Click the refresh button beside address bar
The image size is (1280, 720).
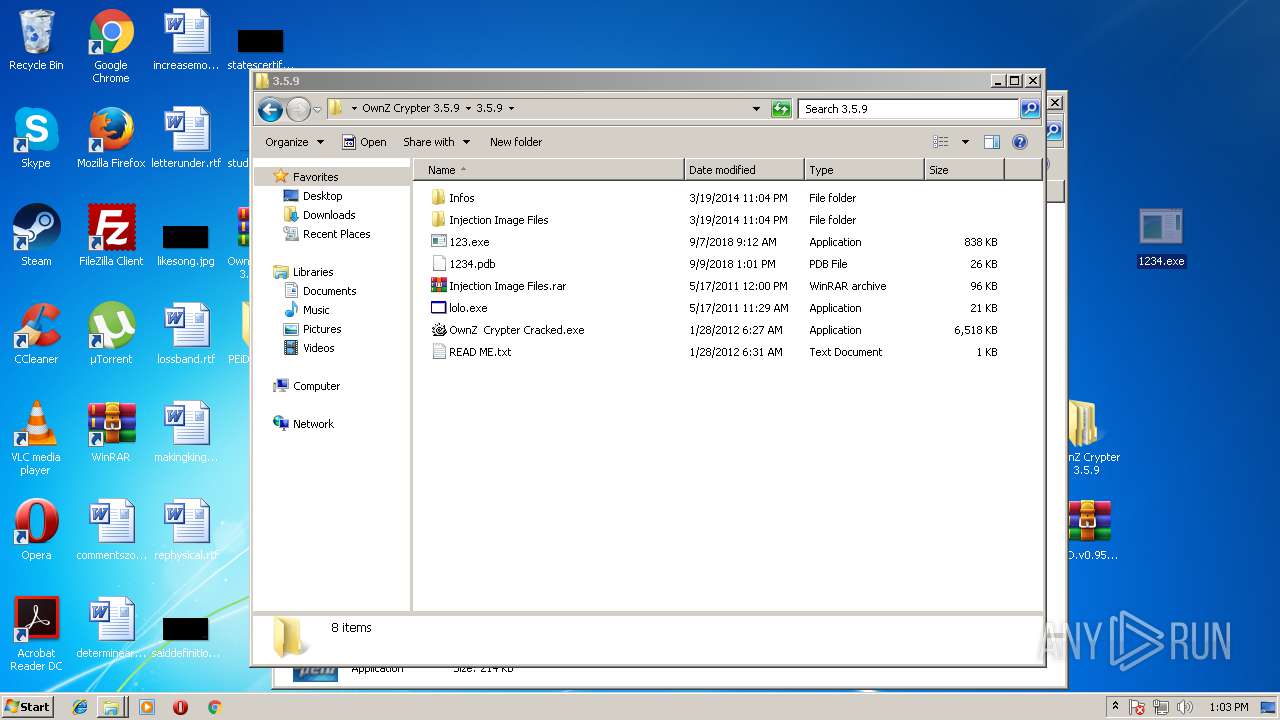(781, 109)
